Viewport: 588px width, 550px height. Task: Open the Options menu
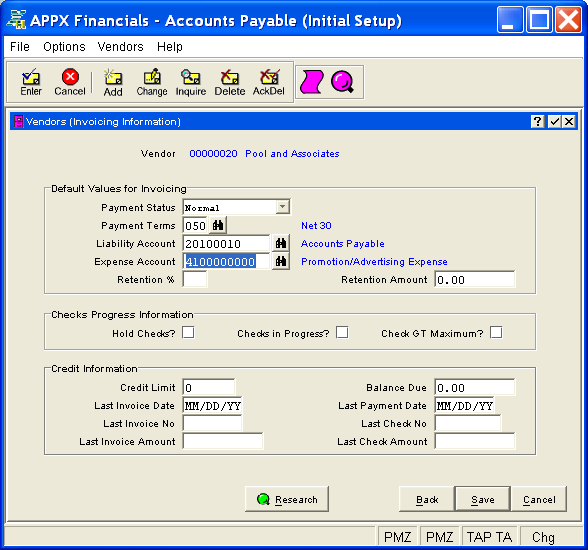64,46
